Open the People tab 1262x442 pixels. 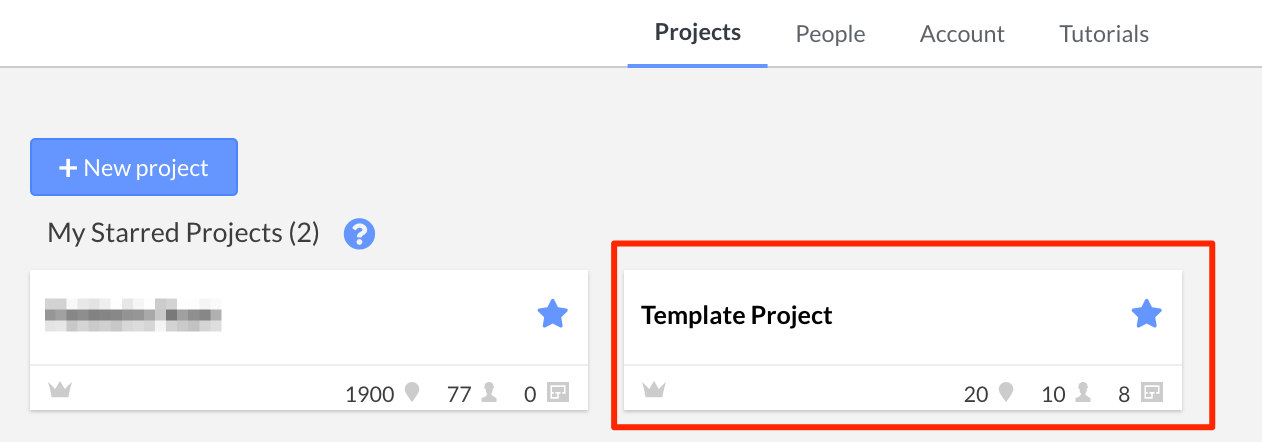point(830,34)
